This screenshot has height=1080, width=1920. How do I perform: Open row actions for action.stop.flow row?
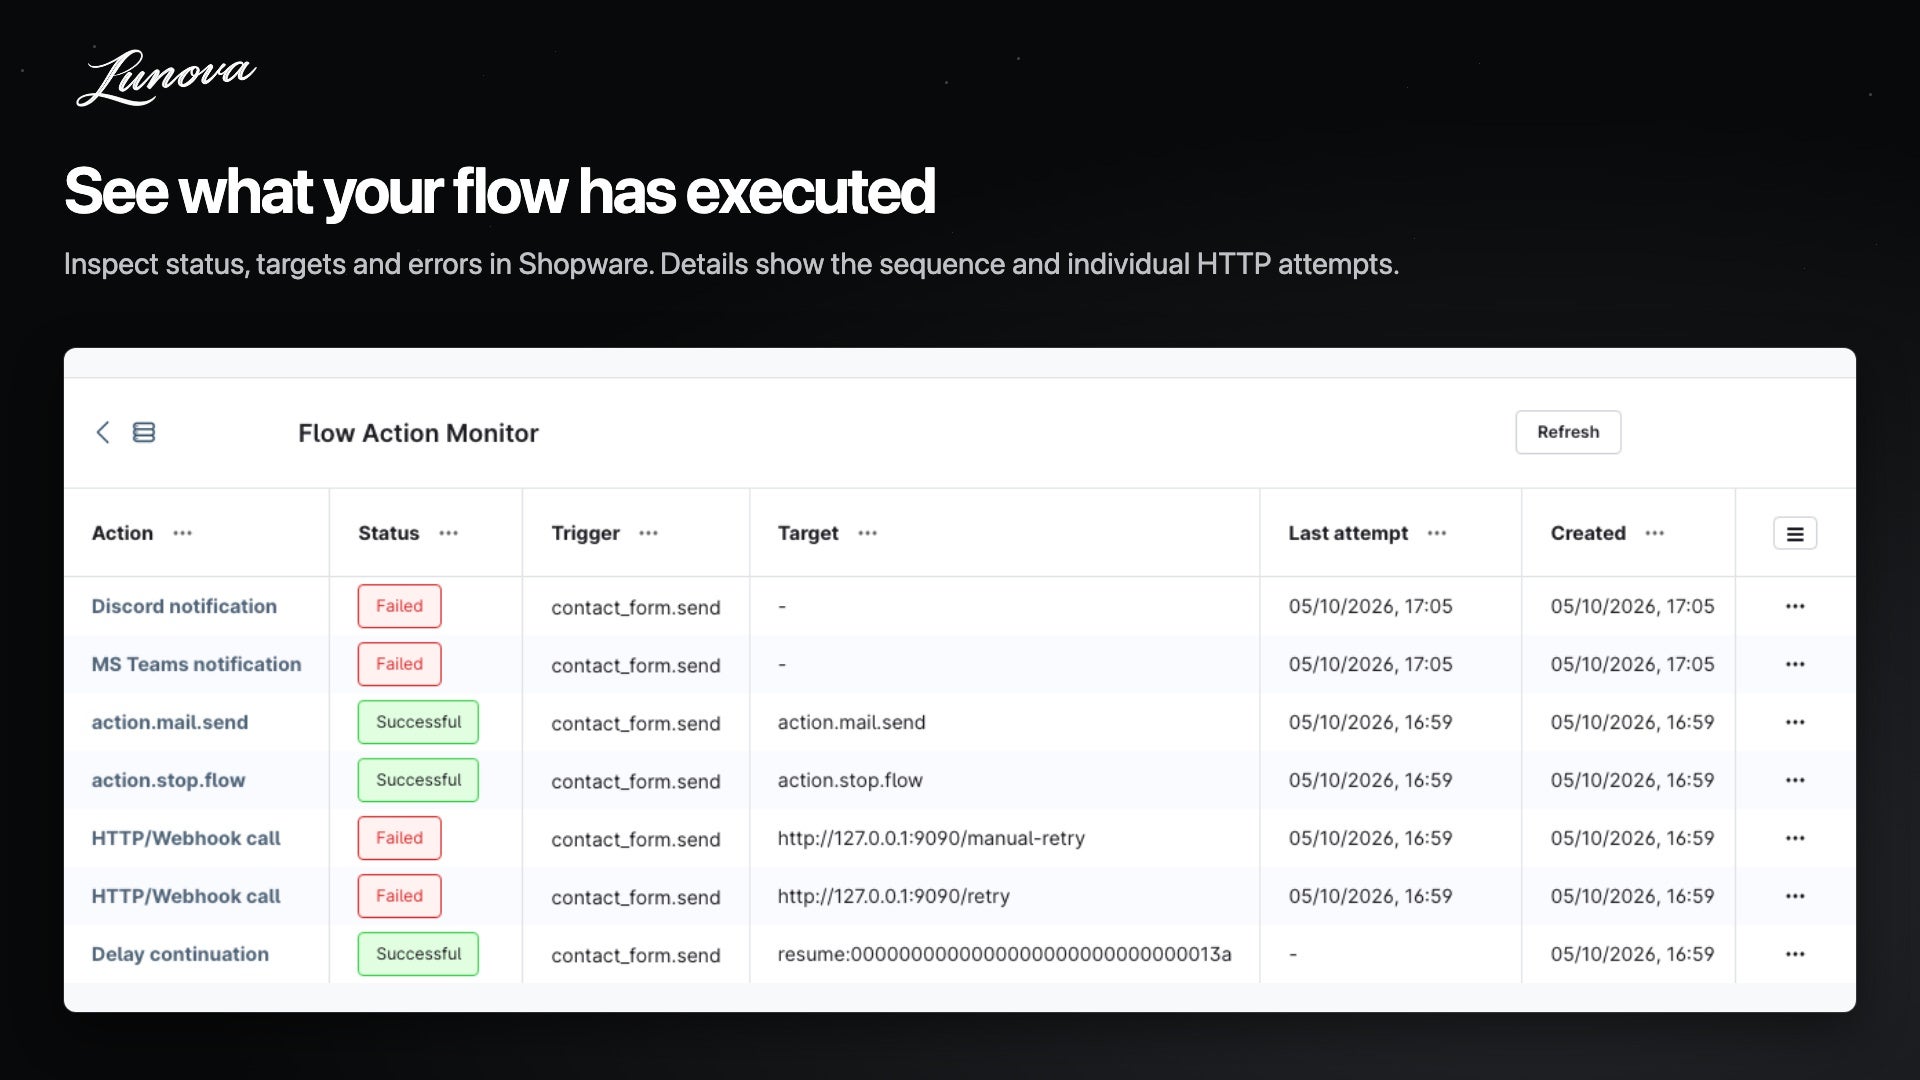tap(1795, 780)
